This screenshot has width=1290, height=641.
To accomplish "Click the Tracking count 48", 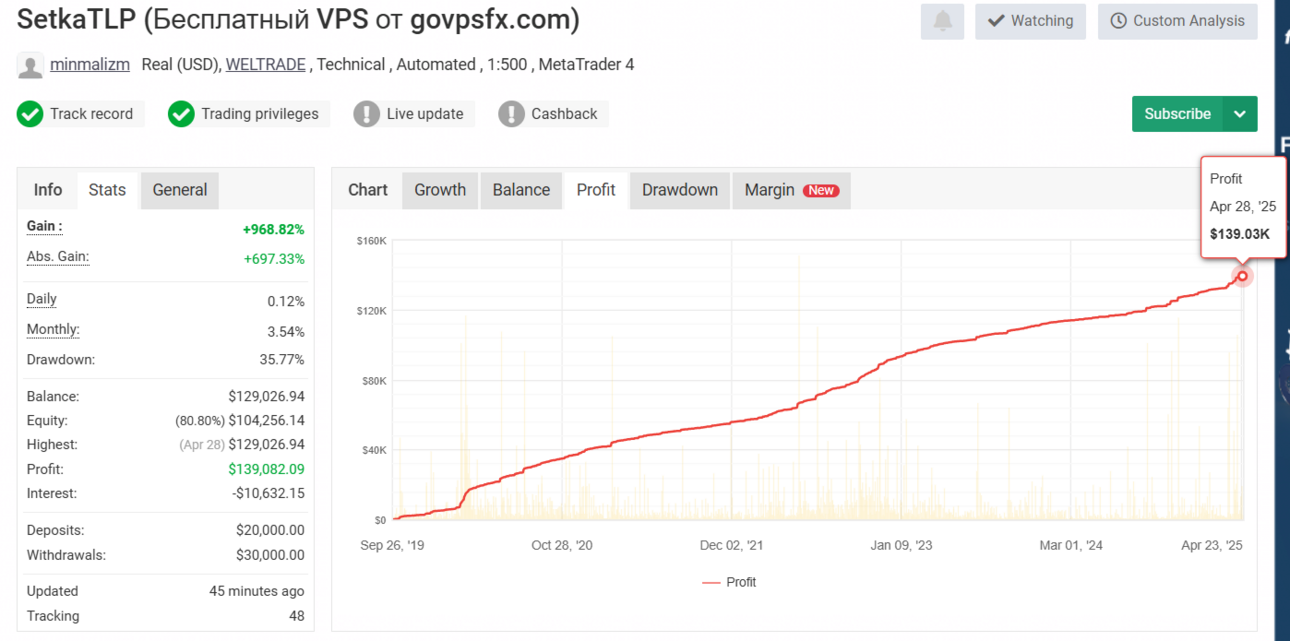I will point(296,616).
